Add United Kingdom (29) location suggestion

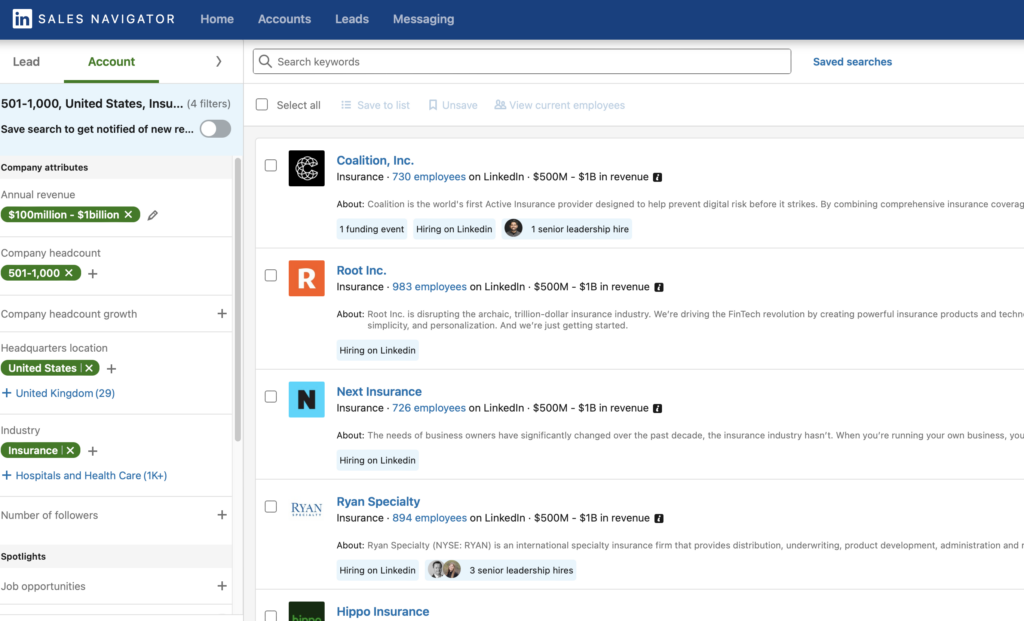coord(58,393)
